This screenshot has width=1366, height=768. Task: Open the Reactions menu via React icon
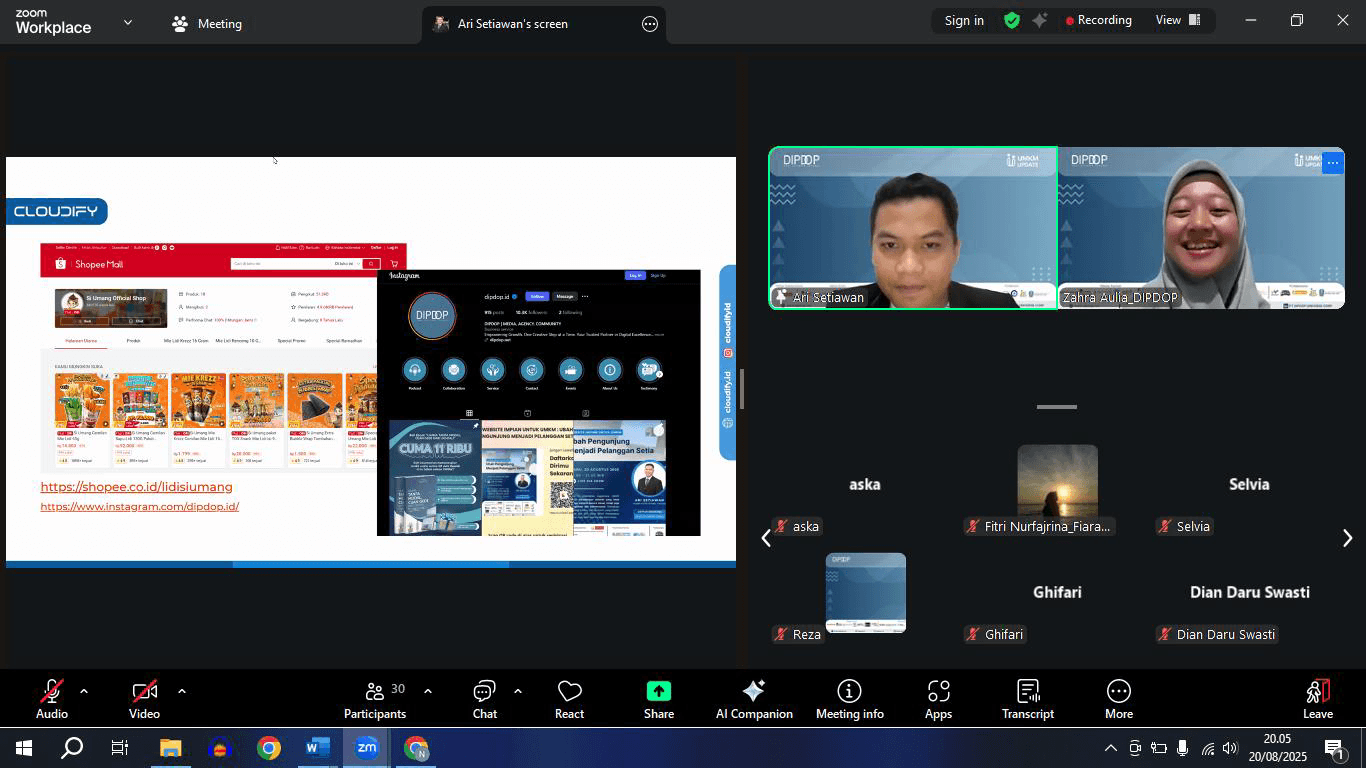569,697
